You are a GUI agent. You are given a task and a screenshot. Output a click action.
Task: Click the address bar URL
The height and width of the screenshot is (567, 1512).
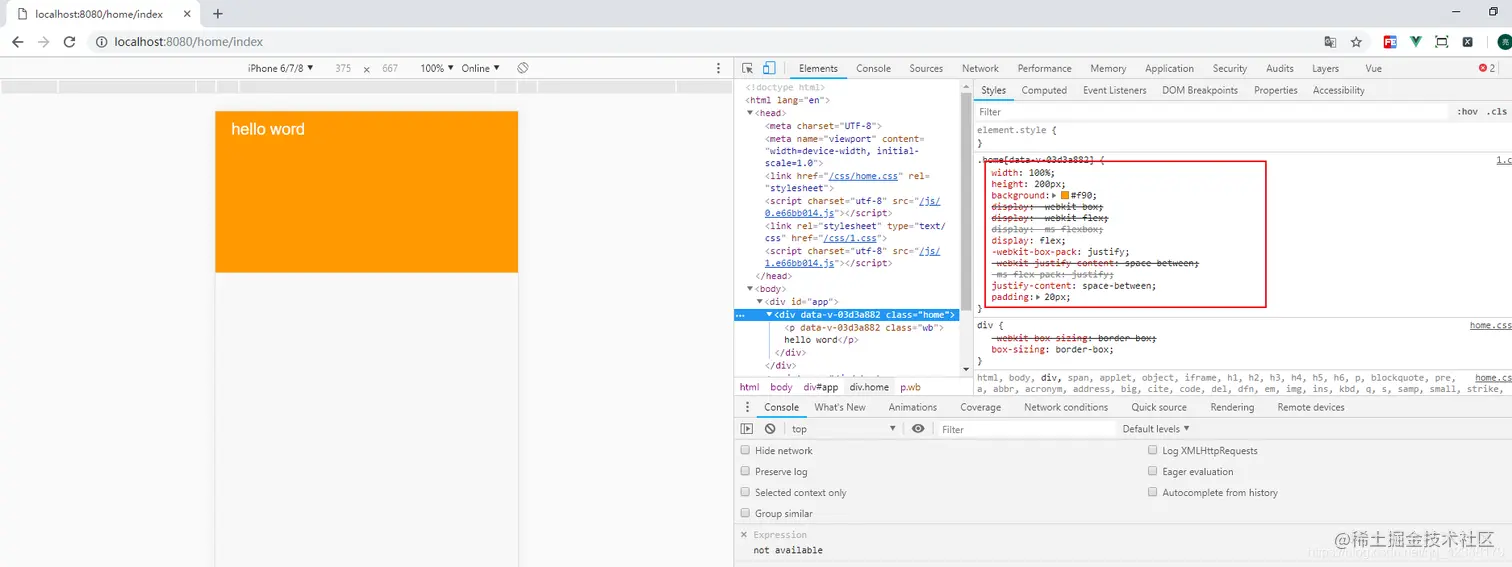[189, 42]
